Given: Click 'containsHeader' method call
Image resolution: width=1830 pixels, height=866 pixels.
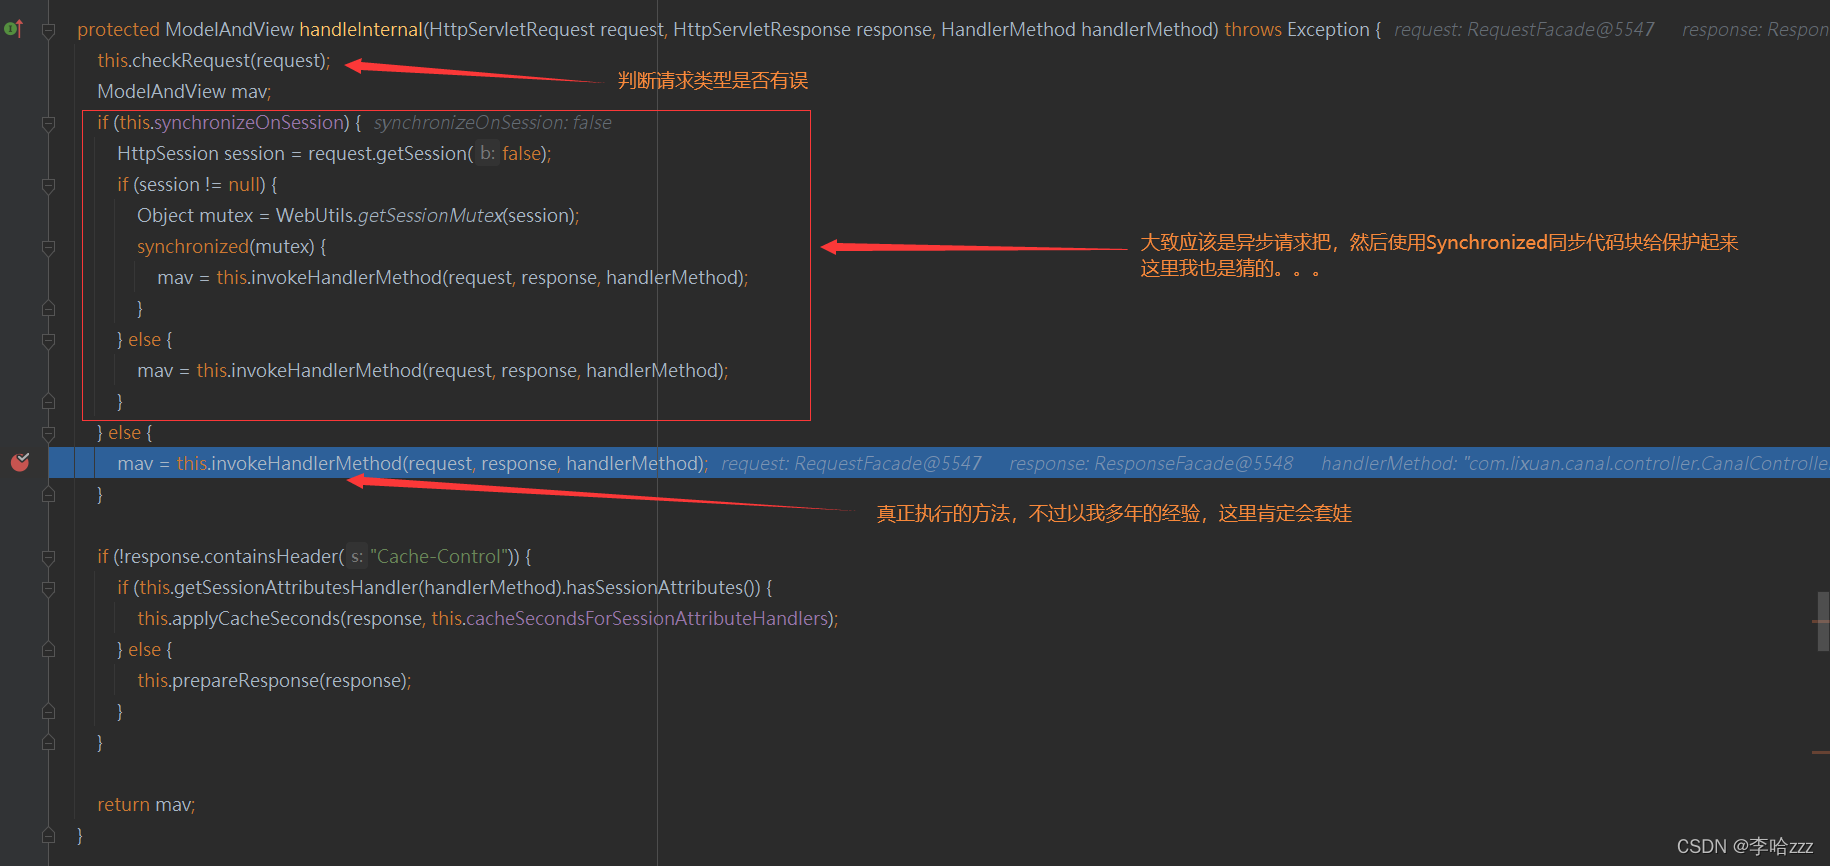Looking at the screenshot, I should [x=273, y=557].
